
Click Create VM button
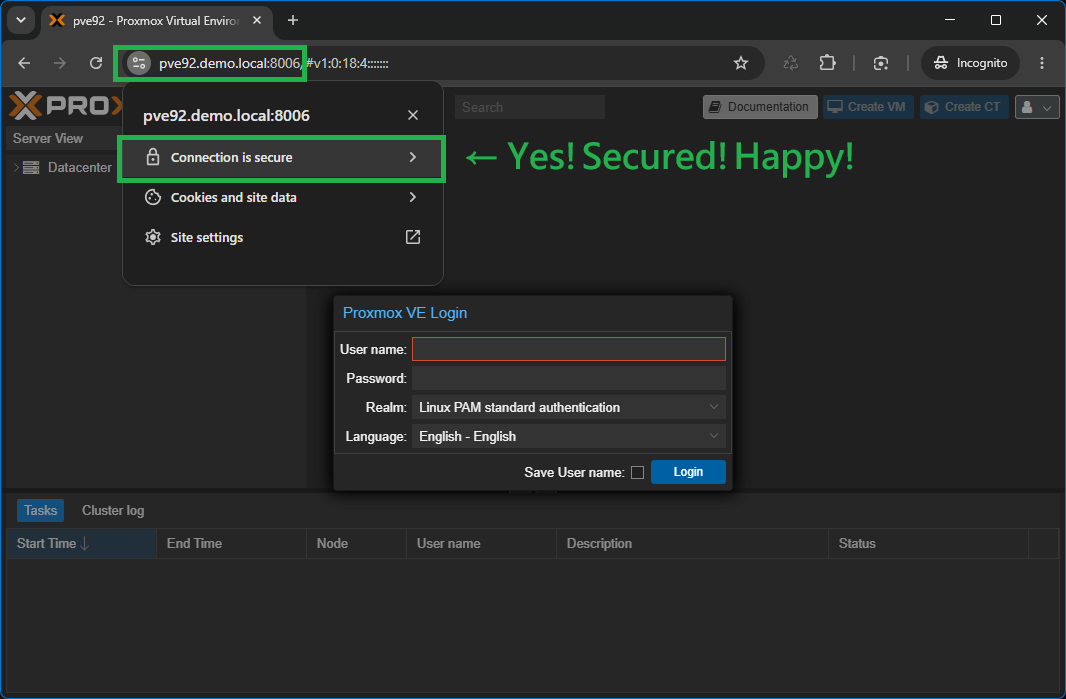click(x=868, y=107)
